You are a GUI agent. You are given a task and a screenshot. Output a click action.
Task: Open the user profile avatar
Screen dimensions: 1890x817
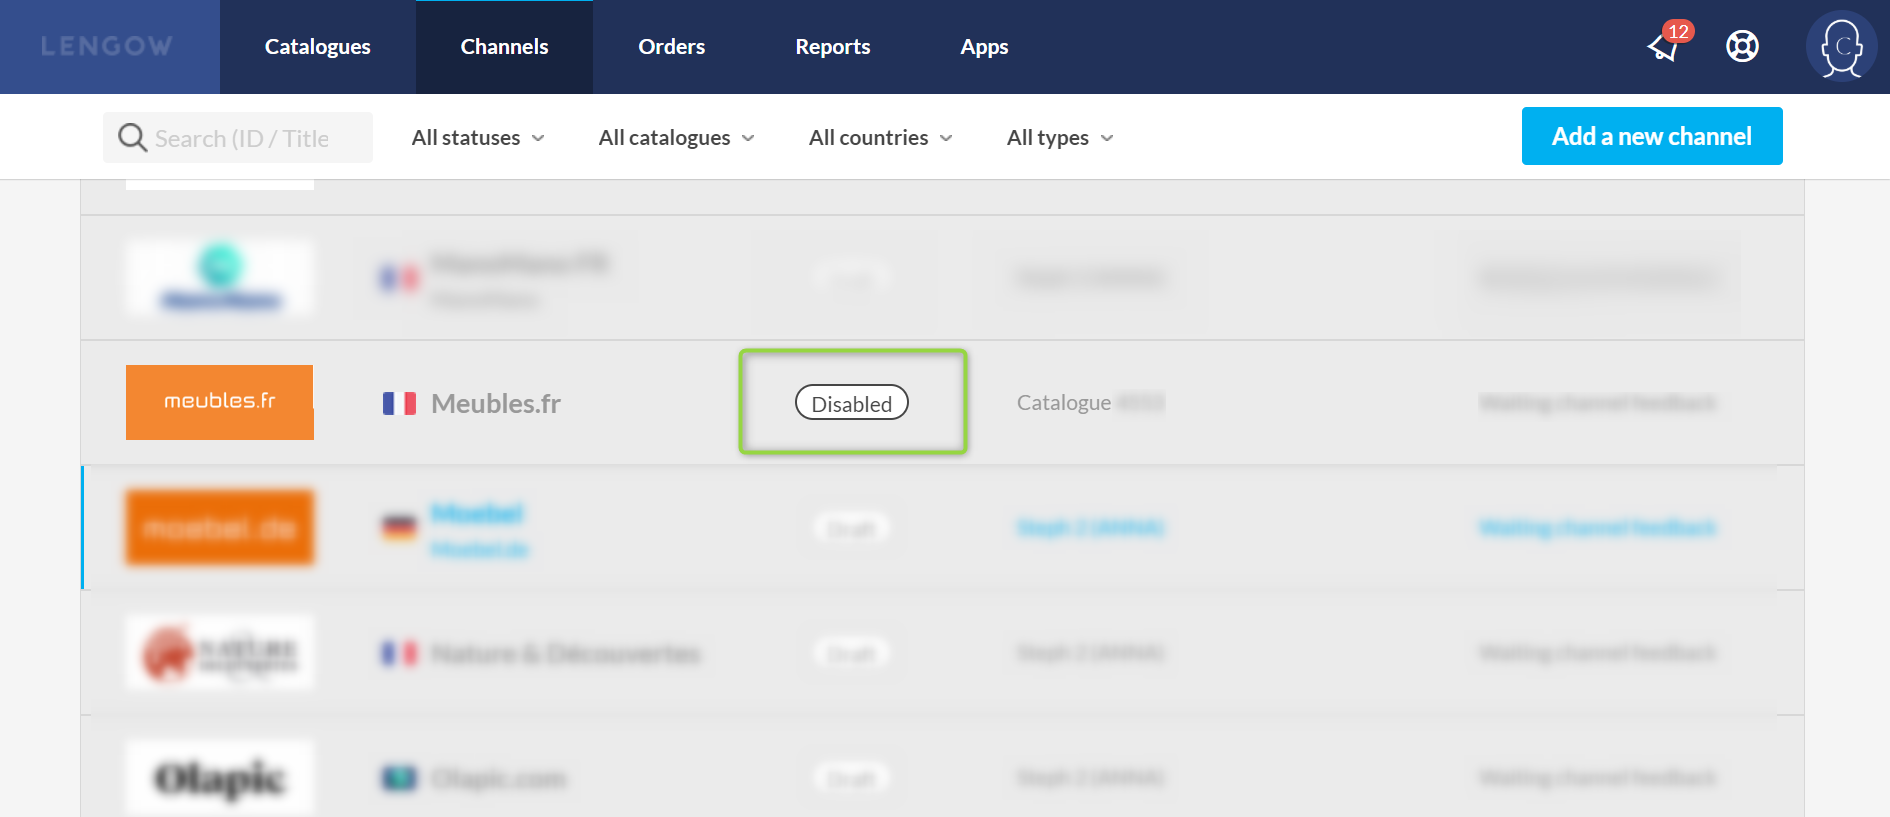[x=1841, y=46]
